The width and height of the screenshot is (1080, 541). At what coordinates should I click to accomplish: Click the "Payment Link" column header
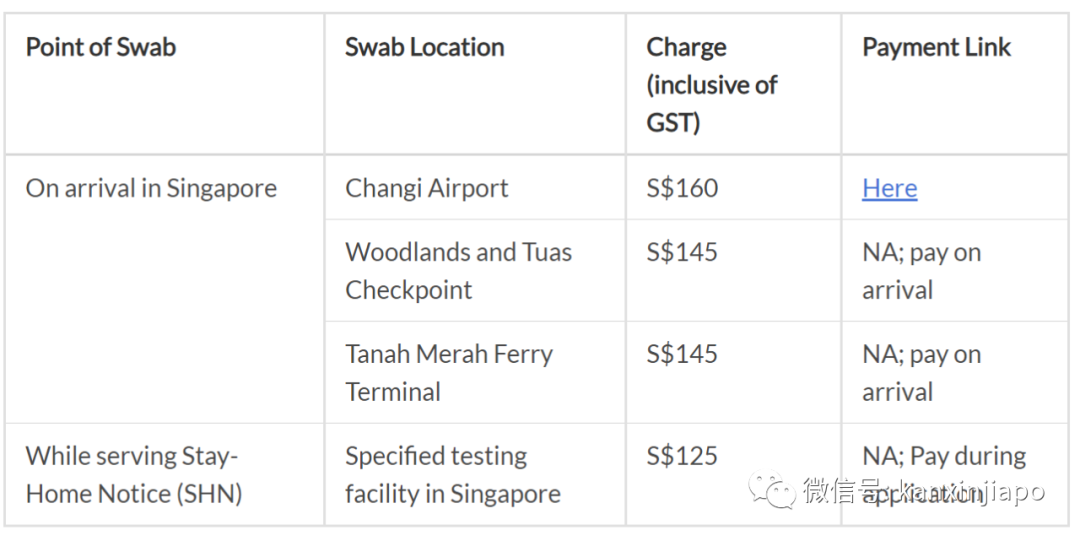(936, 47)
